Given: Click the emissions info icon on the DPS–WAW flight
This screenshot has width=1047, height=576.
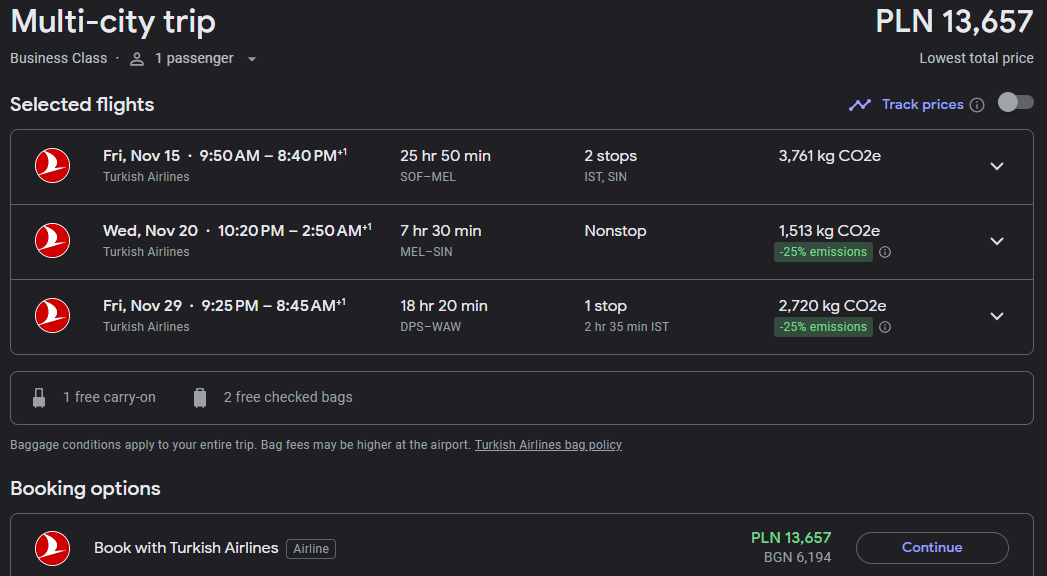Looking at the screenshot, I should pyautogui.click(x=885, y=327).
